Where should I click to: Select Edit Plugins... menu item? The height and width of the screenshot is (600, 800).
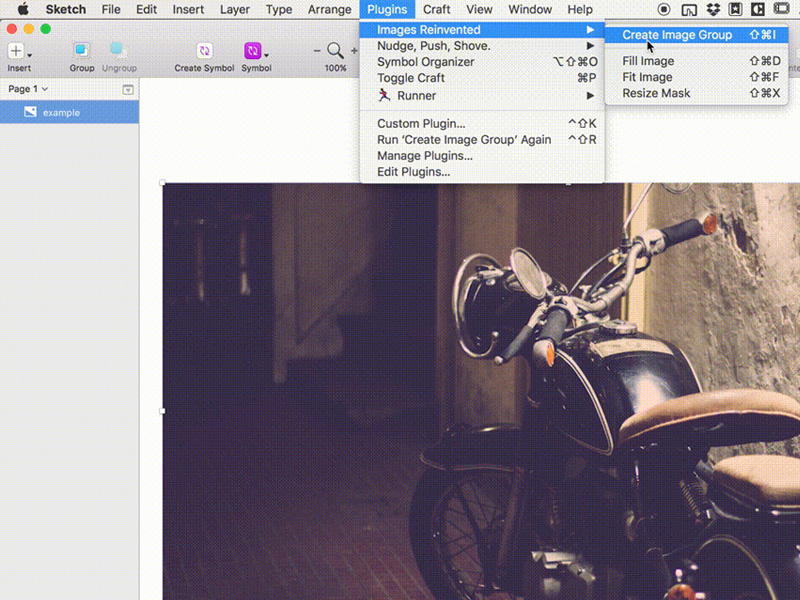pyautogui.click(x=482, y=172)
